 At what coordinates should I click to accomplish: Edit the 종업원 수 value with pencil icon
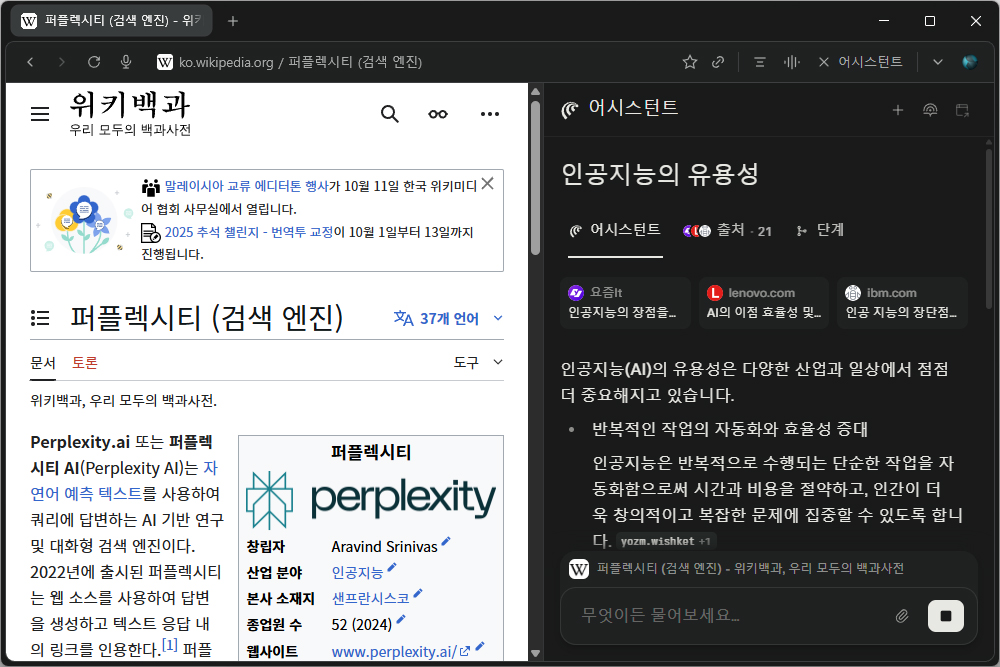tap(401, 619)
